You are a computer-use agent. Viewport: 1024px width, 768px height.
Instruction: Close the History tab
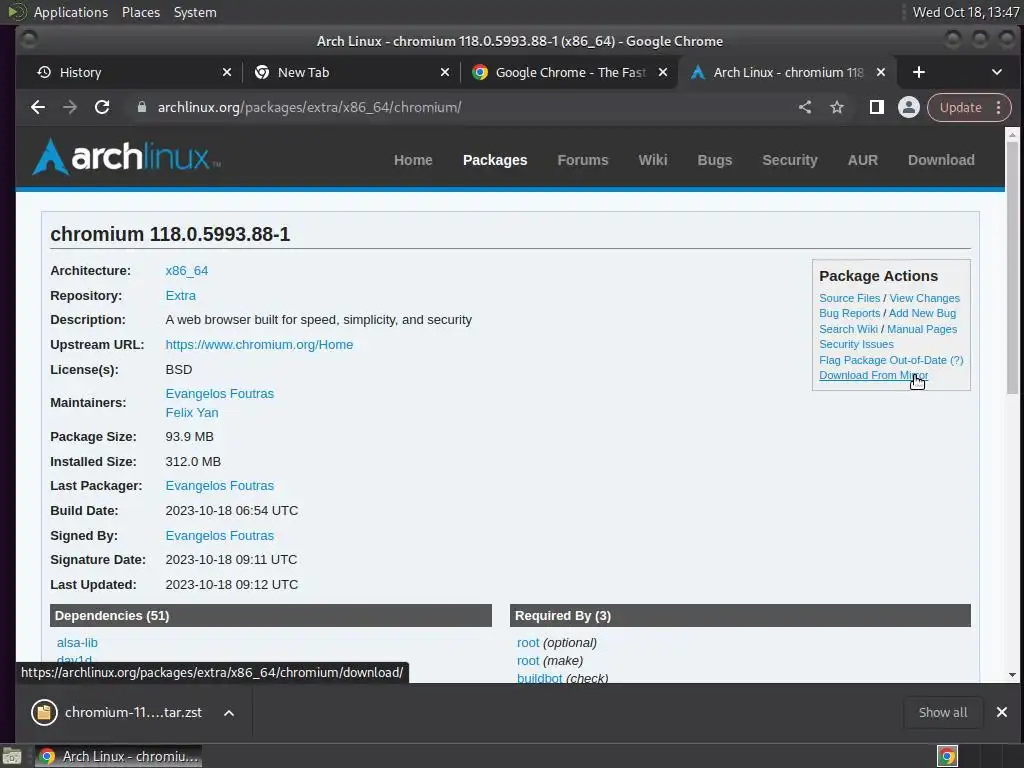227,72
